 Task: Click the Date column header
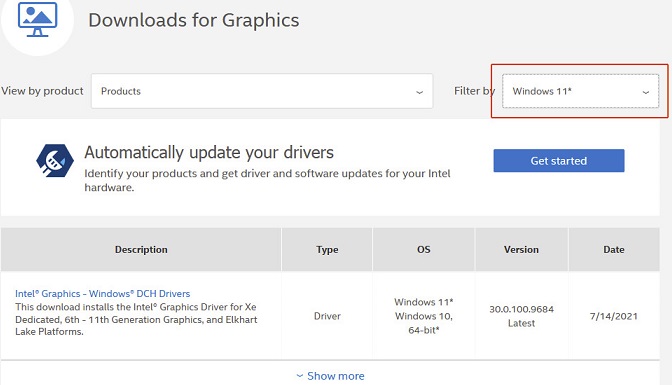point(614,250)
